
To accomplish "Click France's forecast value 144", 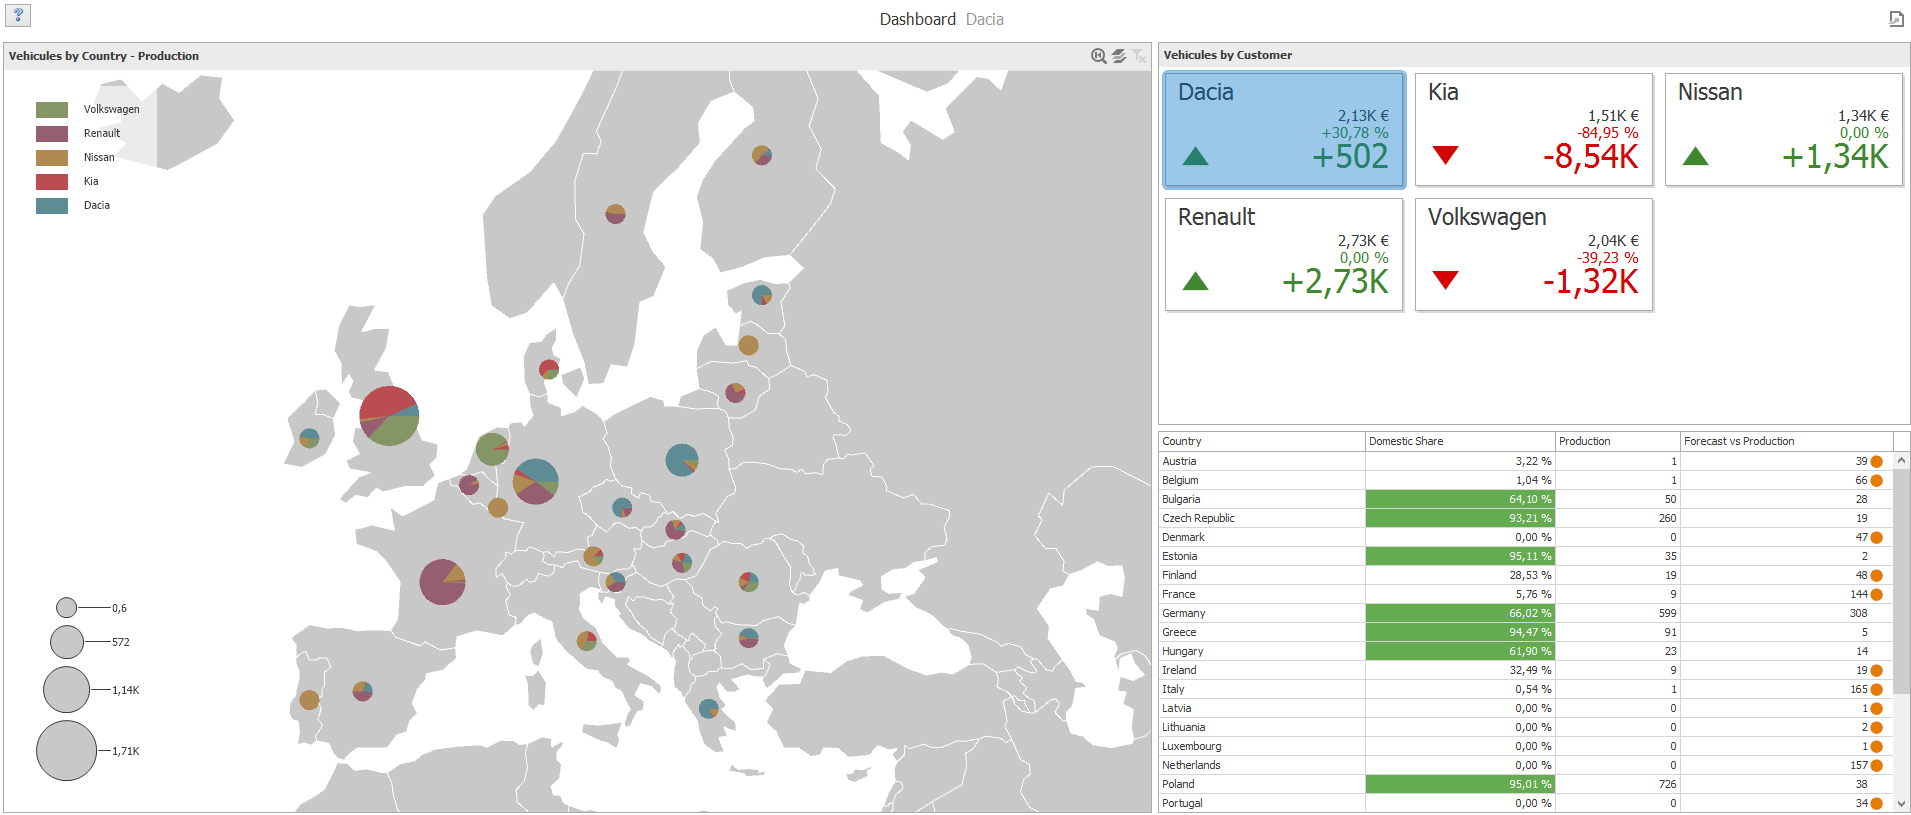I will click(x=1858, y=594).
